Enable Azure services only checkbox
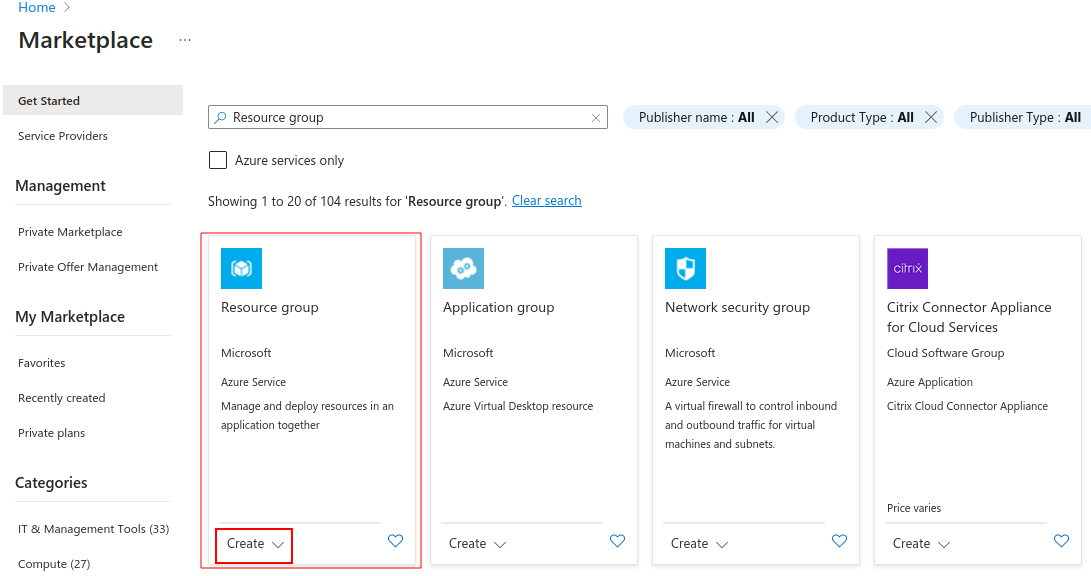 [218, 161]
